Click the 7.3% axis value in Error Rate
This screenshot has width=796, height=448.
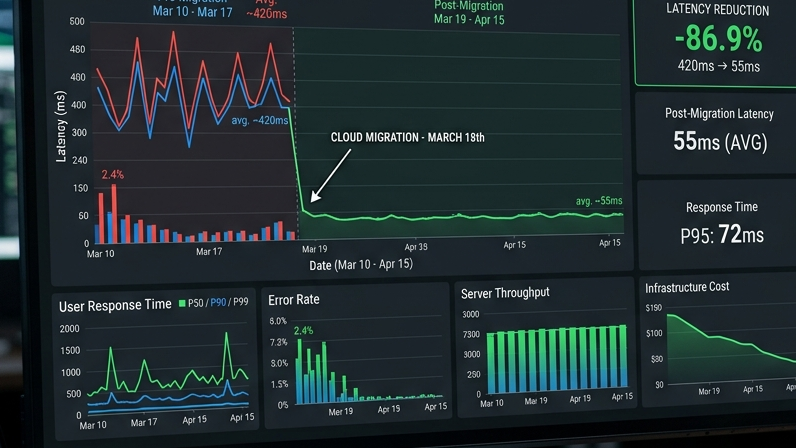coord(279,342)
